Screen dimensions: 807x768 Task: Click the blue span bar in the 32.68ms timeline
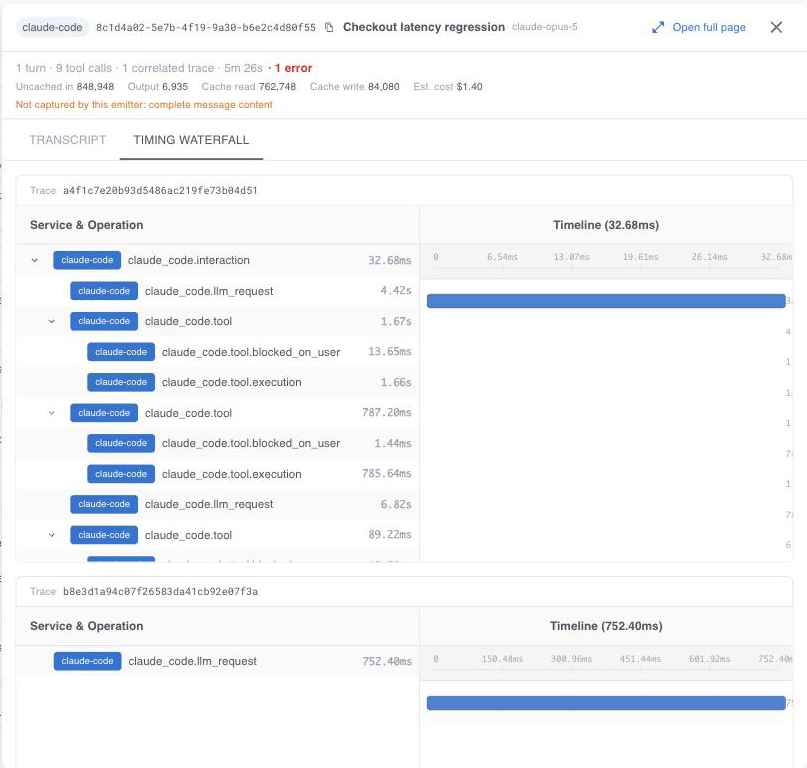606,301
